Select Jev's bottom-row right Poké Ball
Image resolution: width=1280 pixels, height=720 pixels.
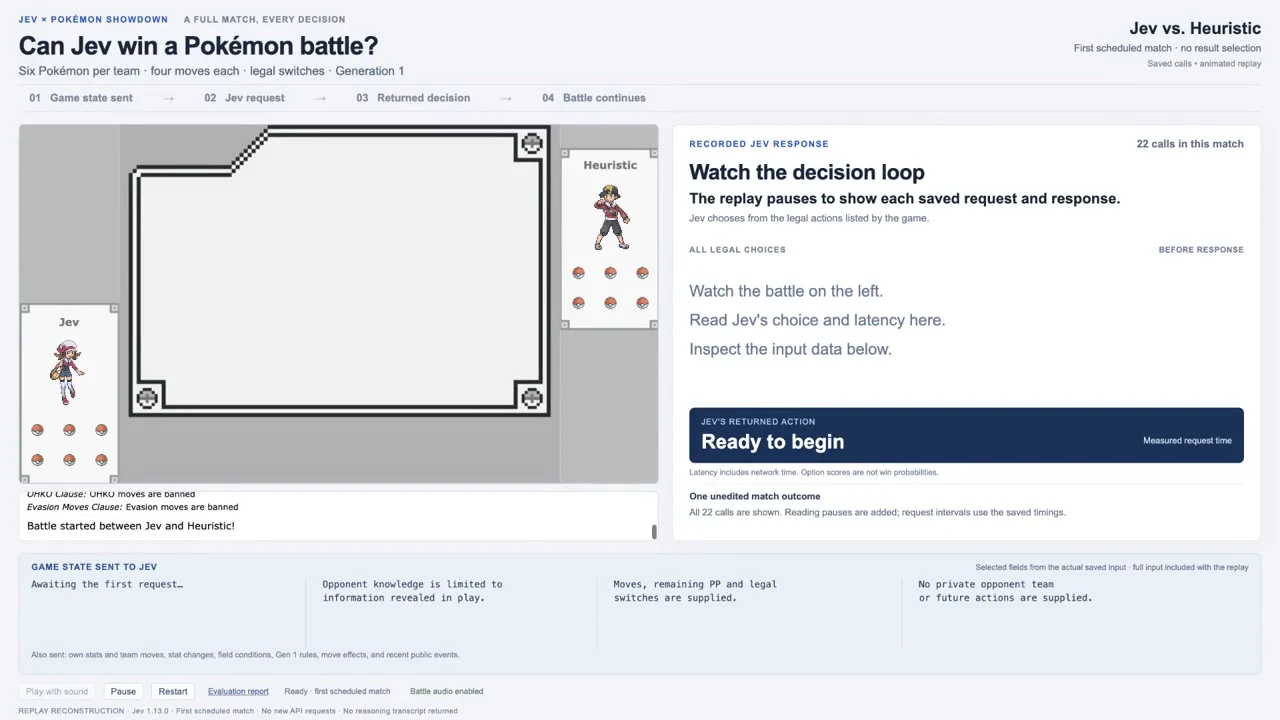tap(101, 460)
